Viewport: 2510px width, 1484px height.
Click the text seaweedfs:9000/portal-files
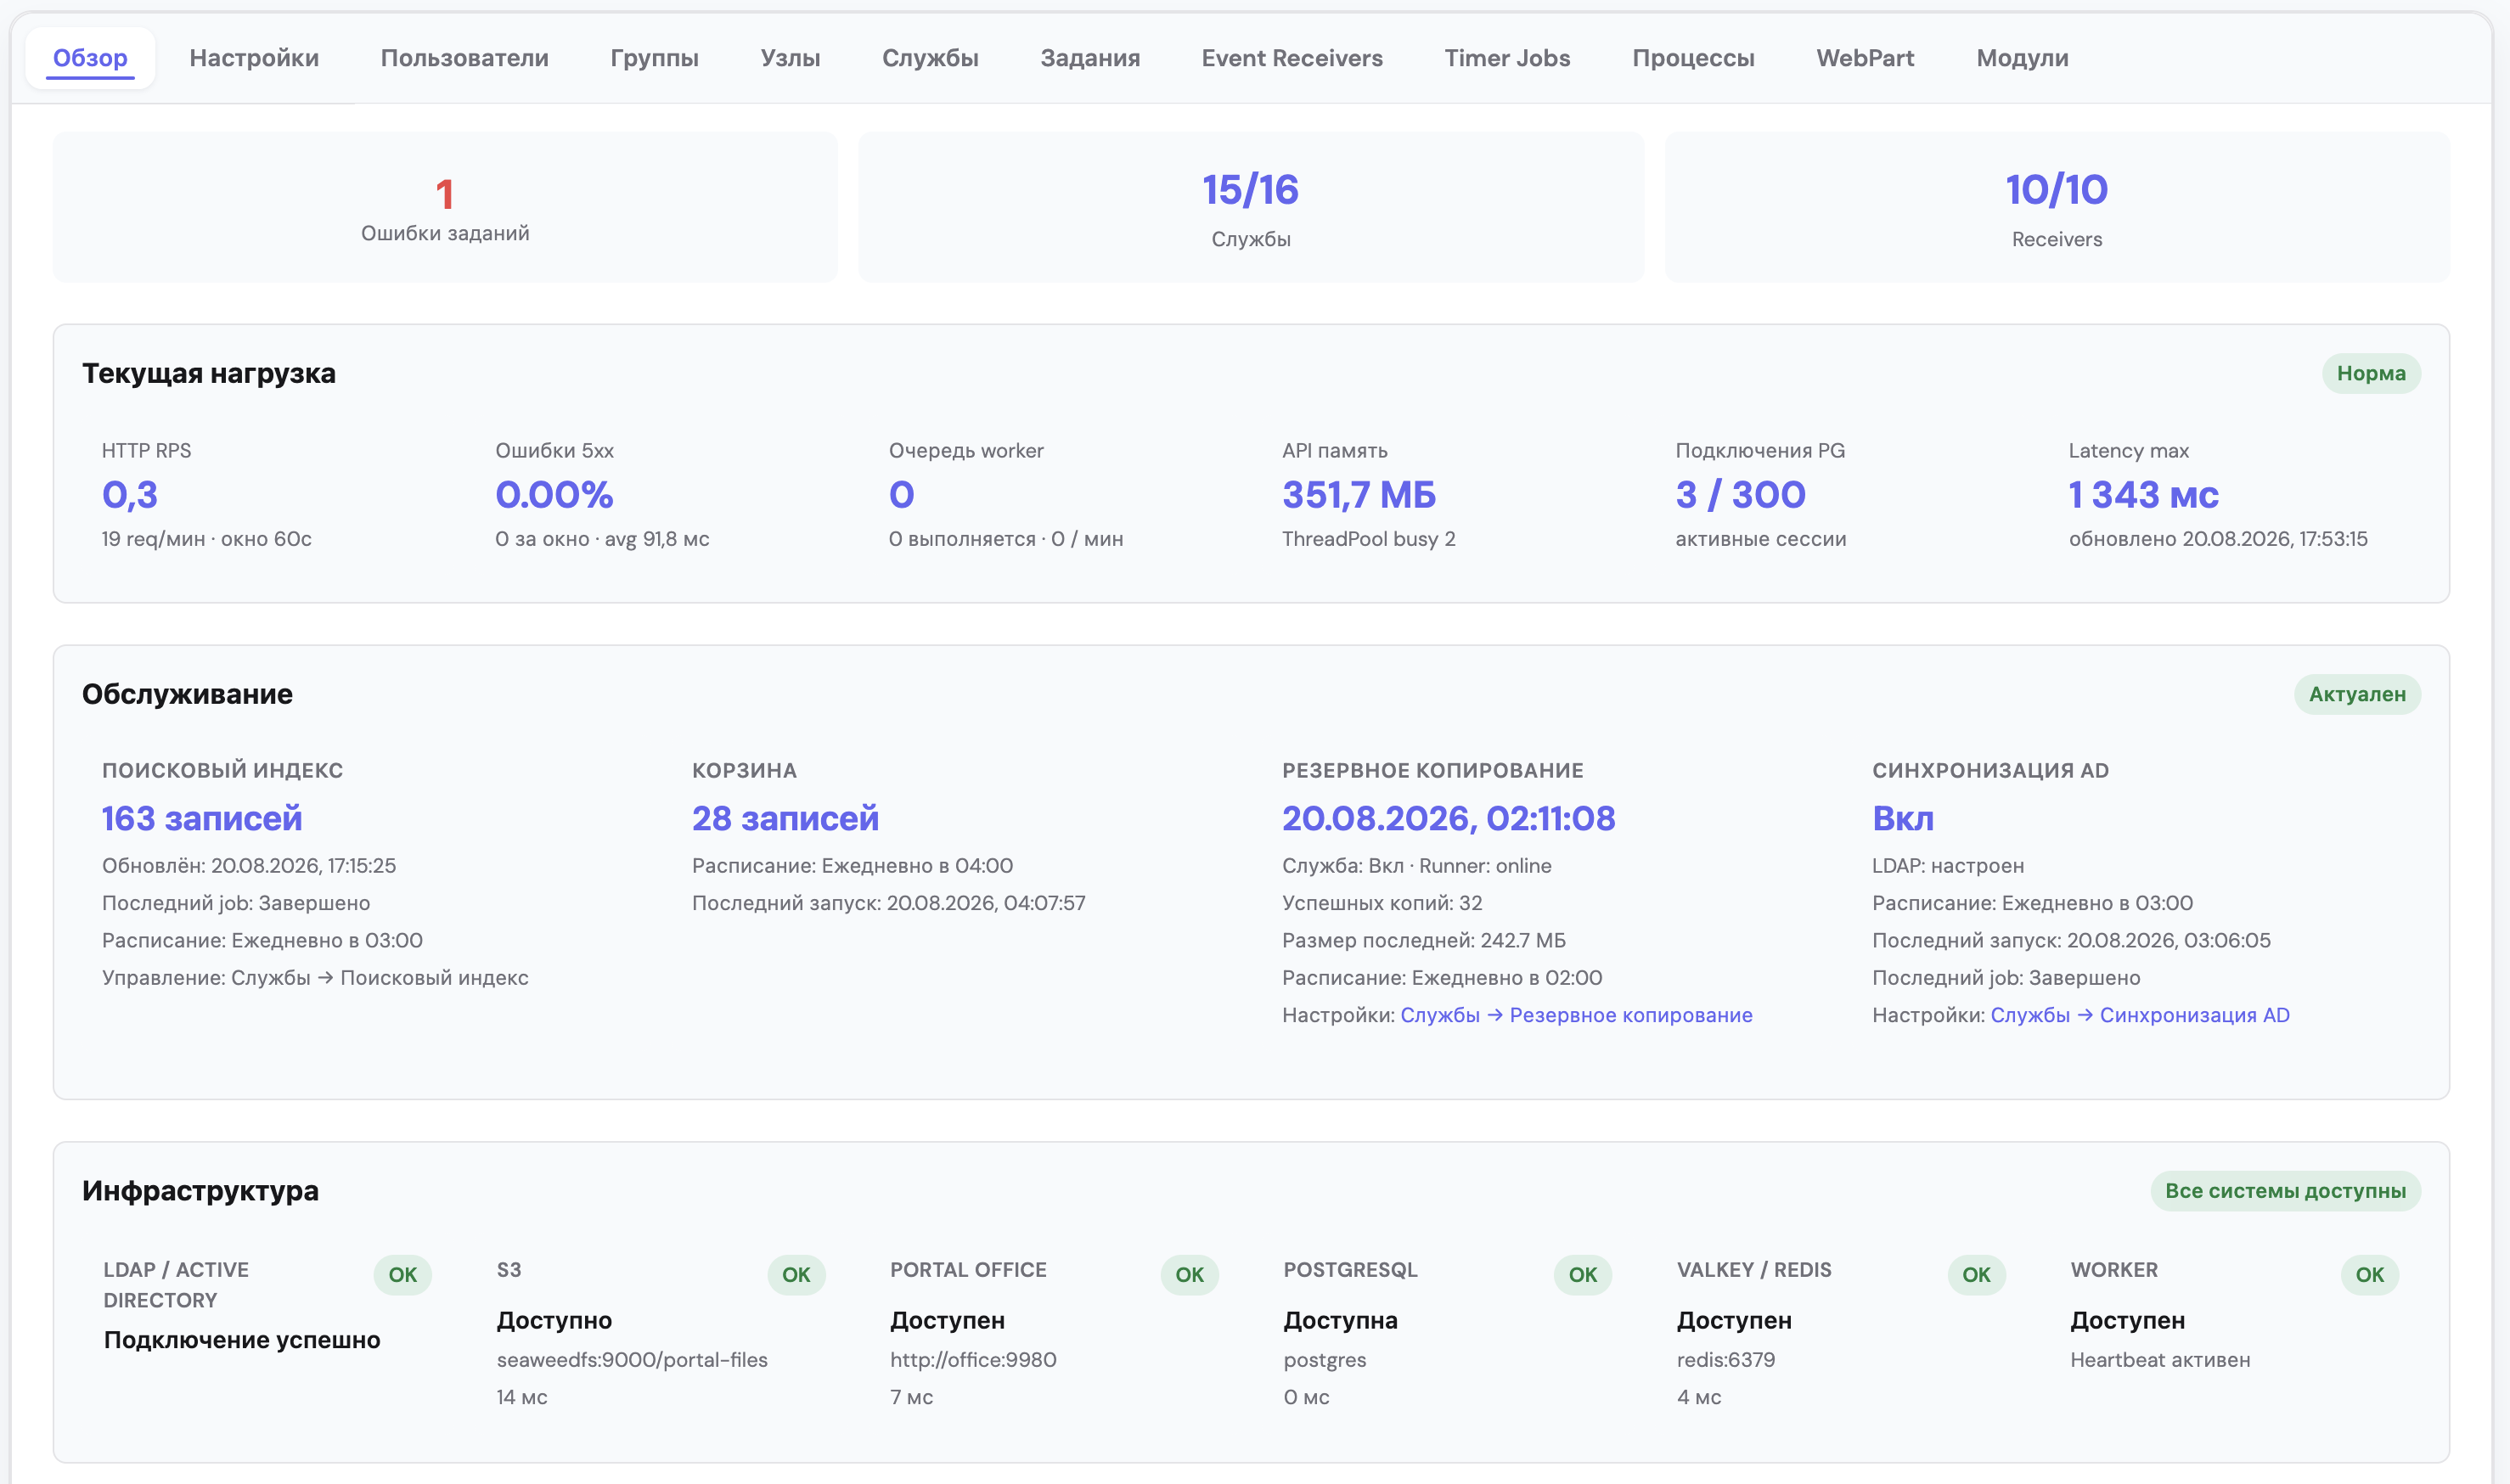click(632, 1360)
